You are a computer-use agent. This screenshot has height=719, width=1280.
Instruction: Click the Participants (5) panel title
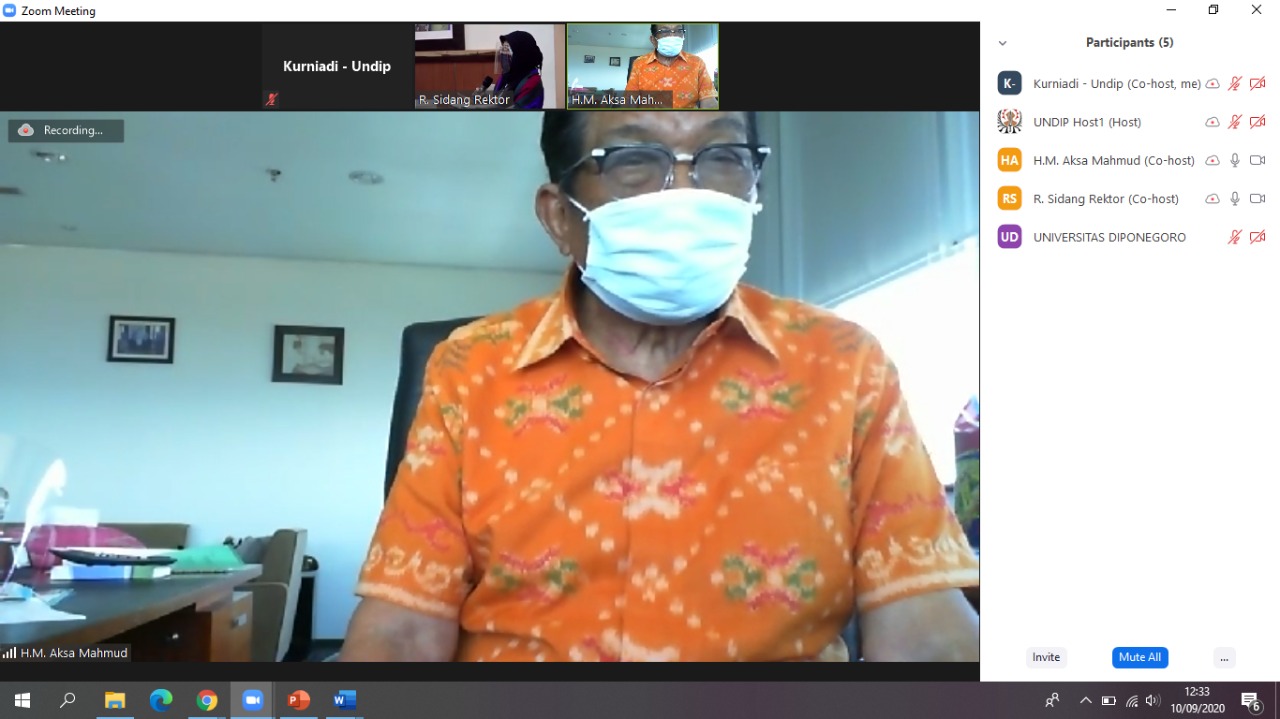1130,43
